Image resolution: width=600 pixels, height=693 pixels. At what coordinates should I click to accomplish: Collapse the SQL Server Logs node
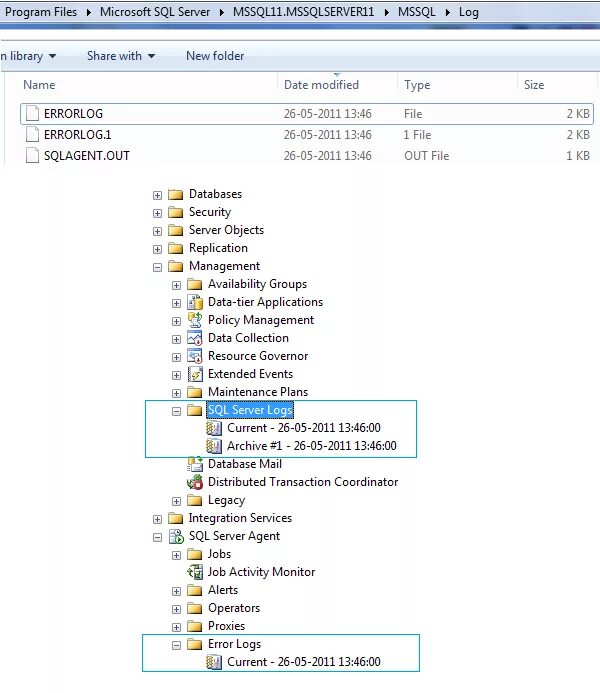point(176,411)
